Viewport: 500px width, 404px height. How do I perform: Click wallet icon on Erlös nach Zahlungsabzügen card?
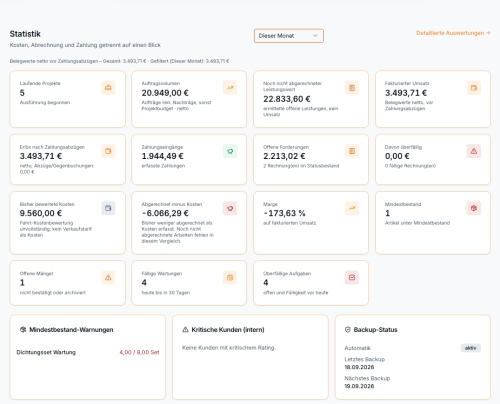(108, 151)
